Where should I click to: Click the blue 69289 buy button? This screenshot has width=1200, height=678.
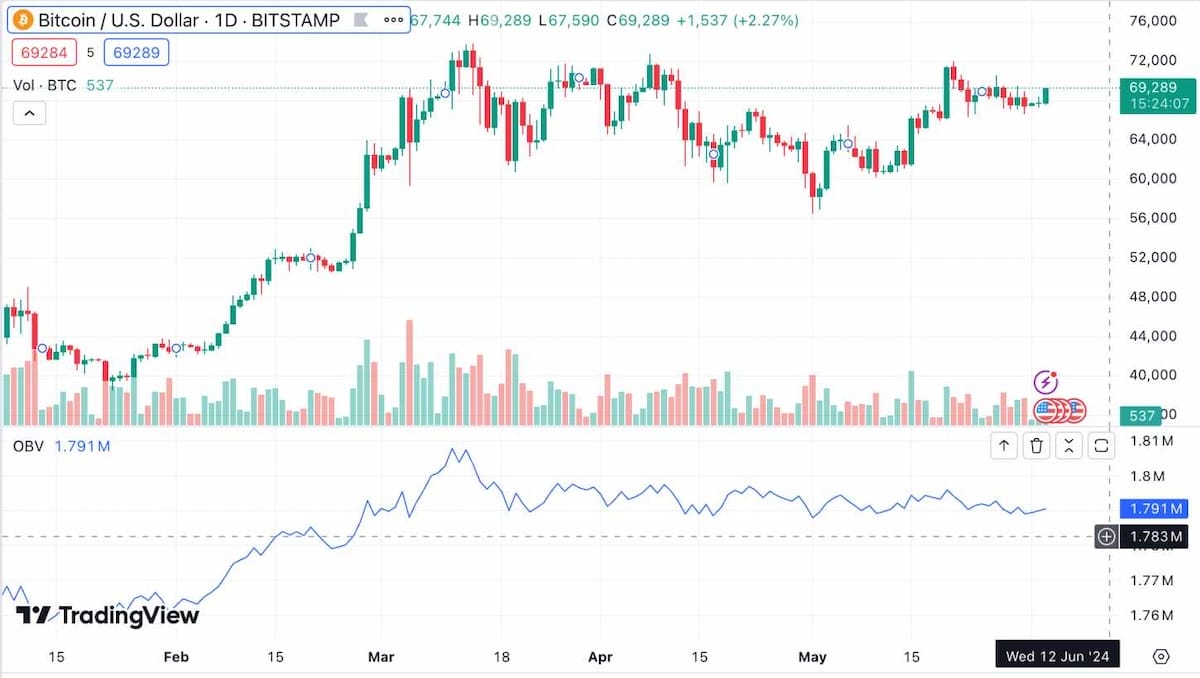[x=136, y=52]
